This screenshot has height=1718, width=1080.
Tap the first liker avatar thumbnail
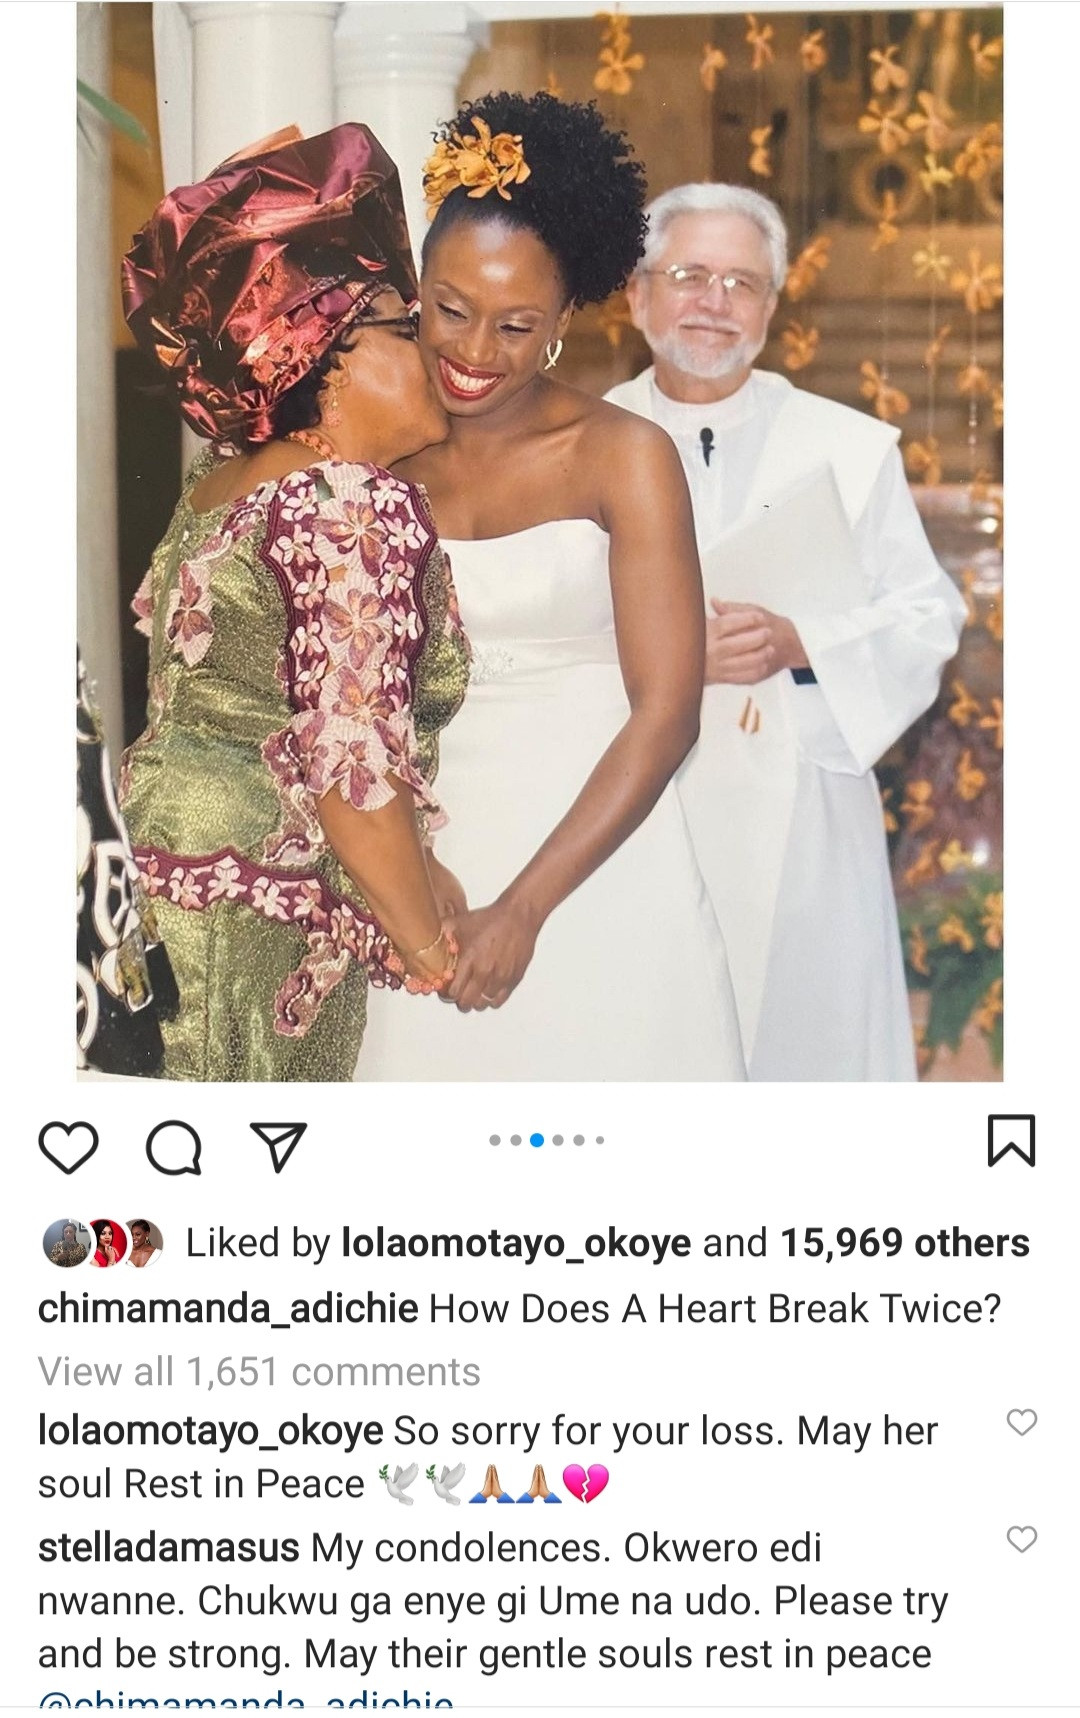click(x=64, y=1243)
